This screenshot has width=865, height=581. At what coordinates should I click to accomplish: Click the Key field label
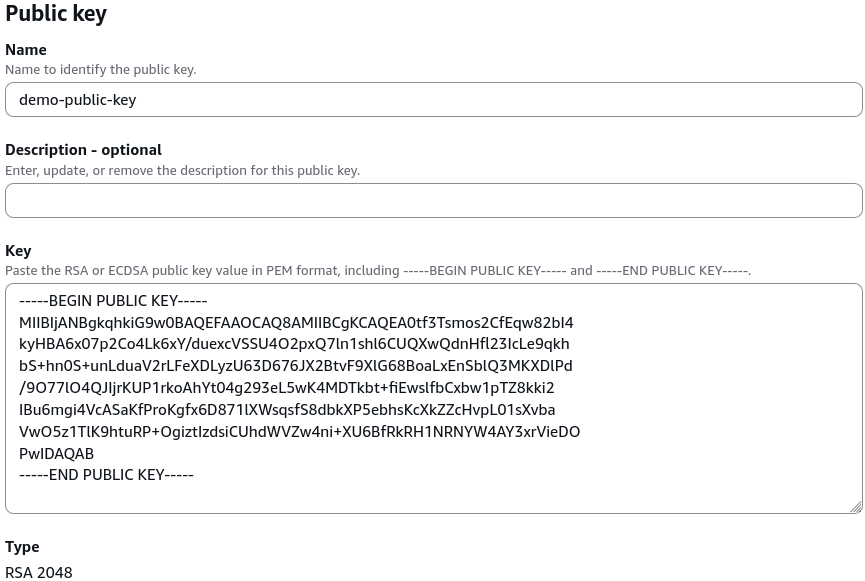(18, 251)
